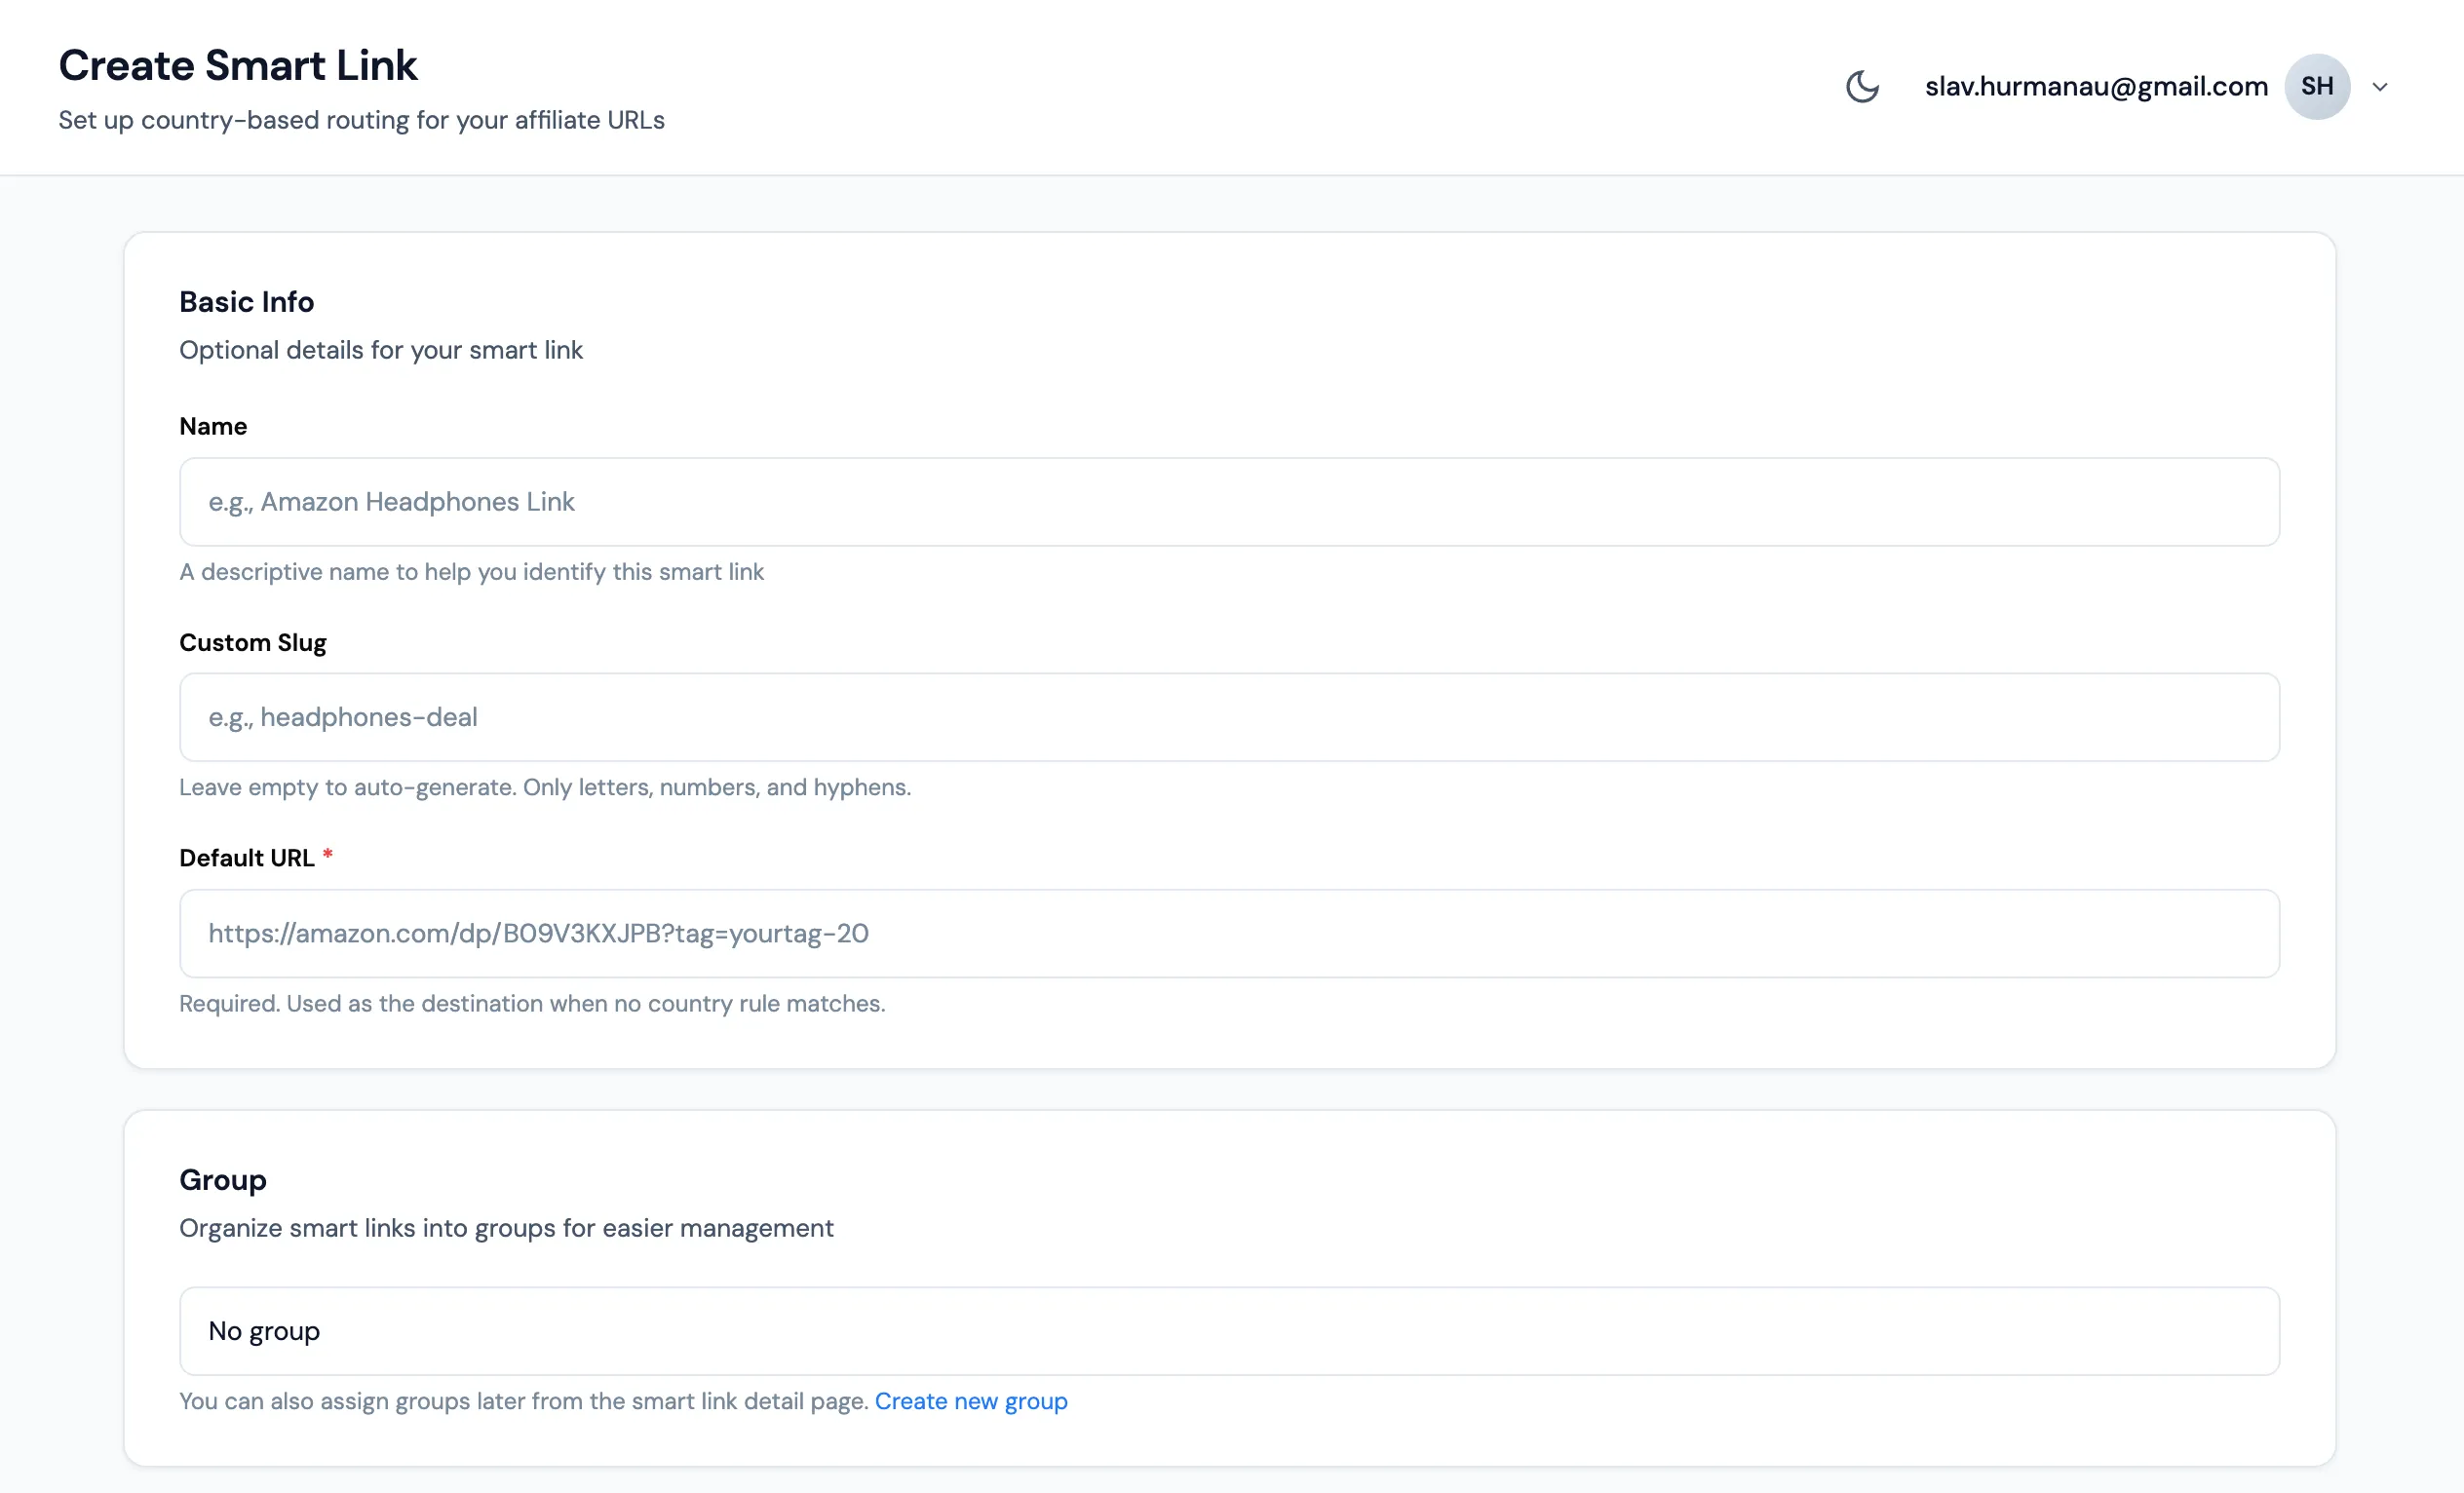Click the Custom Slug field label
2464x1493 pixels.
pyautogui.click(x=253, y=643)
